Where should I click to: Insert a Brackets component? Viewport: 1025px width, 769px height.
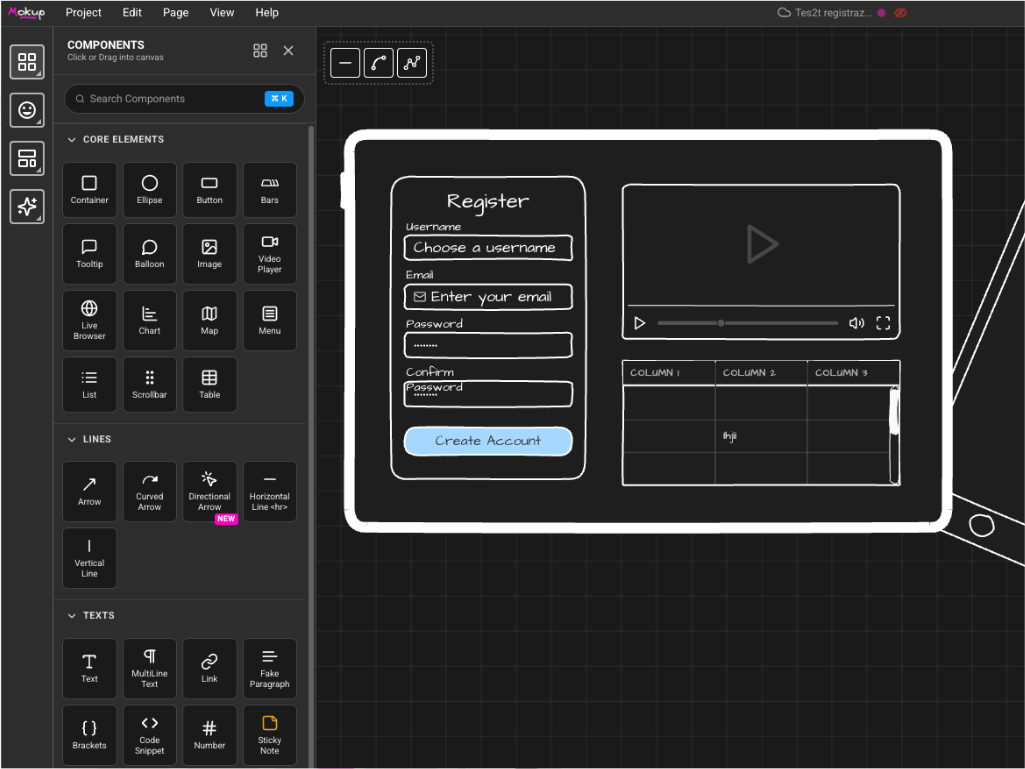click(x=90, y=735)
